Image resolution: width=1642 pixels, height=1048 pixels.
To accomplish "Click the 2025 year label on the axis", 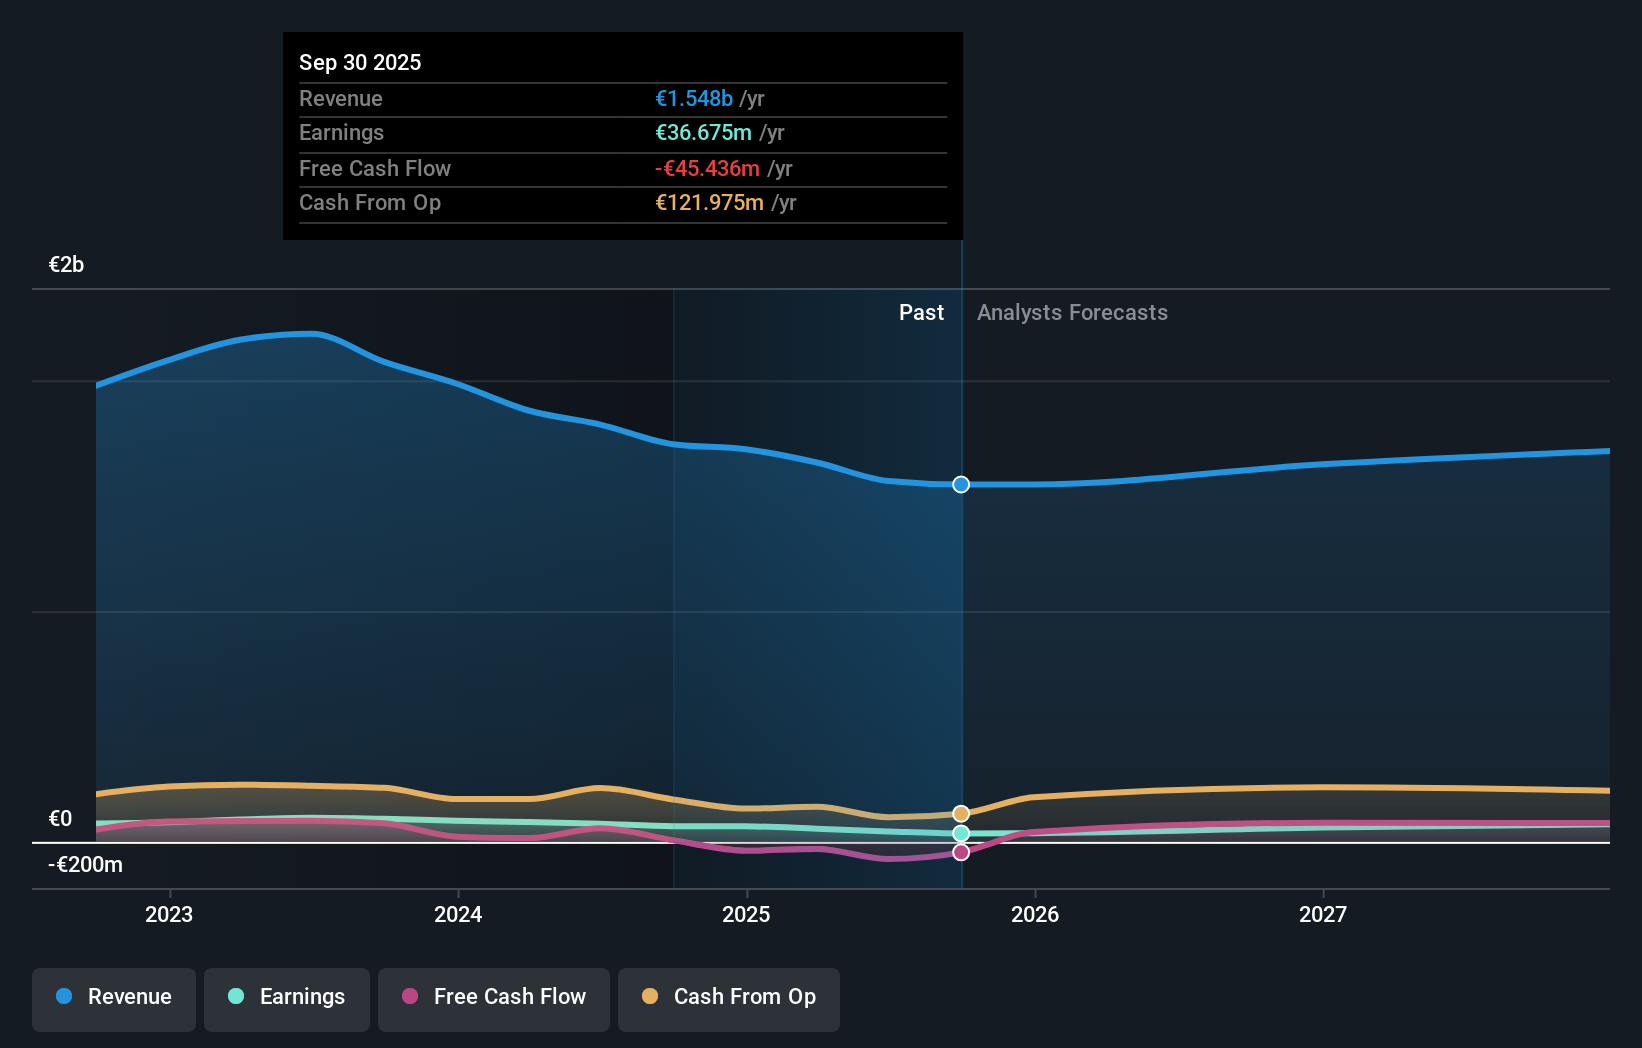I will [x=747, y=913].
